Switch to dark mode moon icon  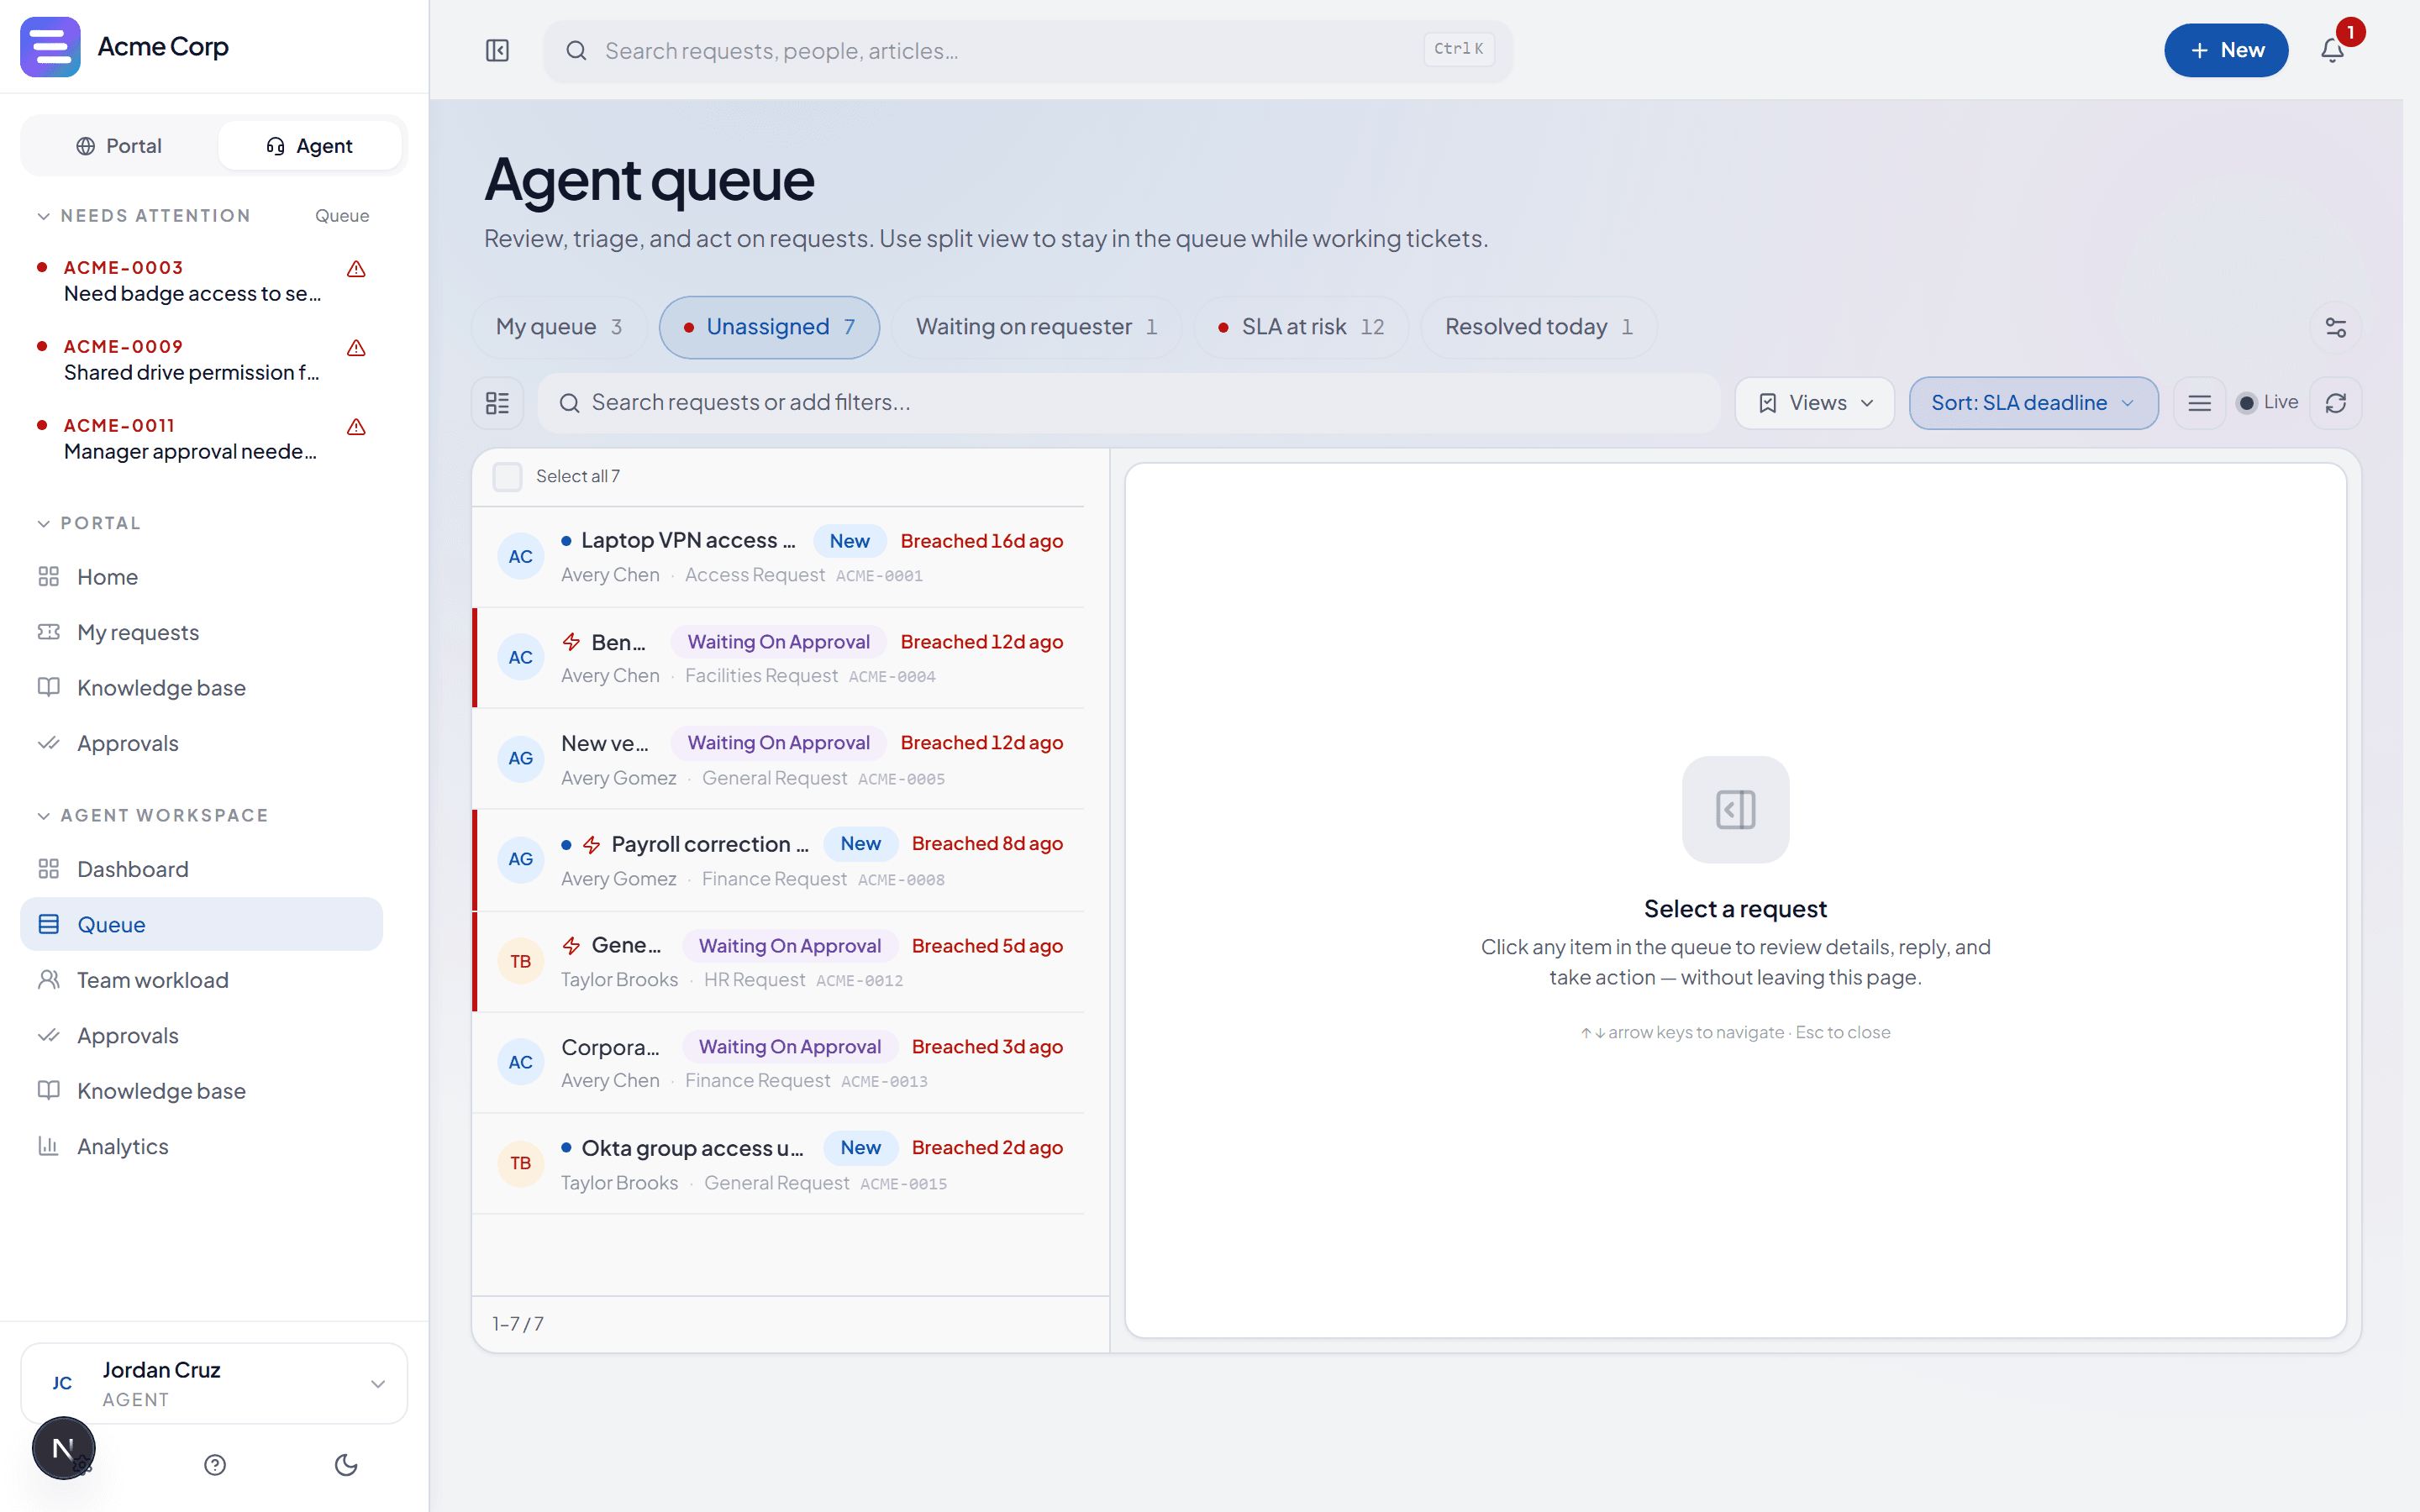(x=346, y=1464)
